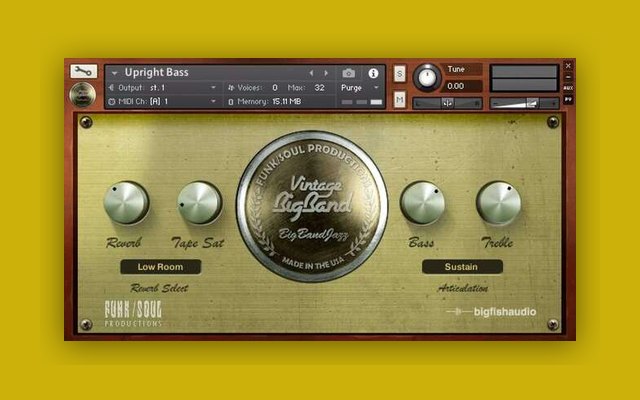This screenshot has height=400, width=640.
Task: Click the Voices count value 0
Action: 275,88
